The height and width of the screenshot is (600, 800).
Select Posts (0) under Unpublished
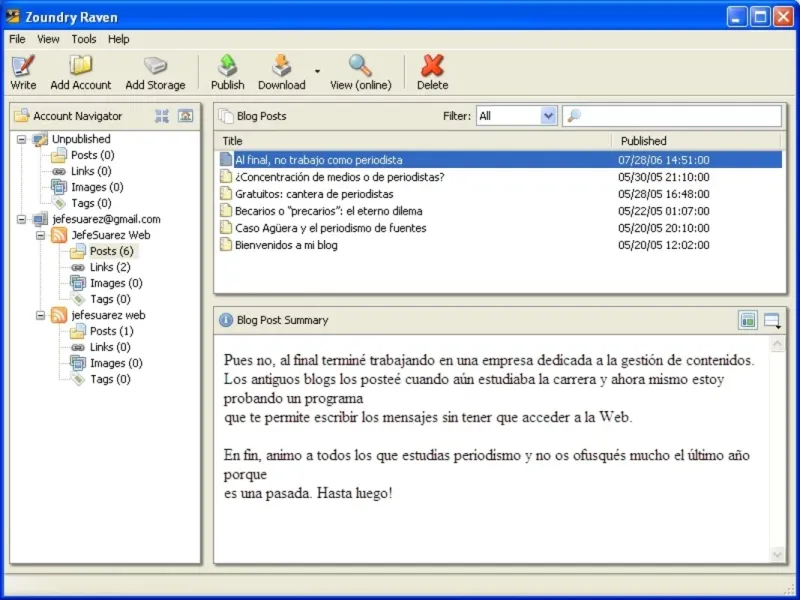point(92,155)
